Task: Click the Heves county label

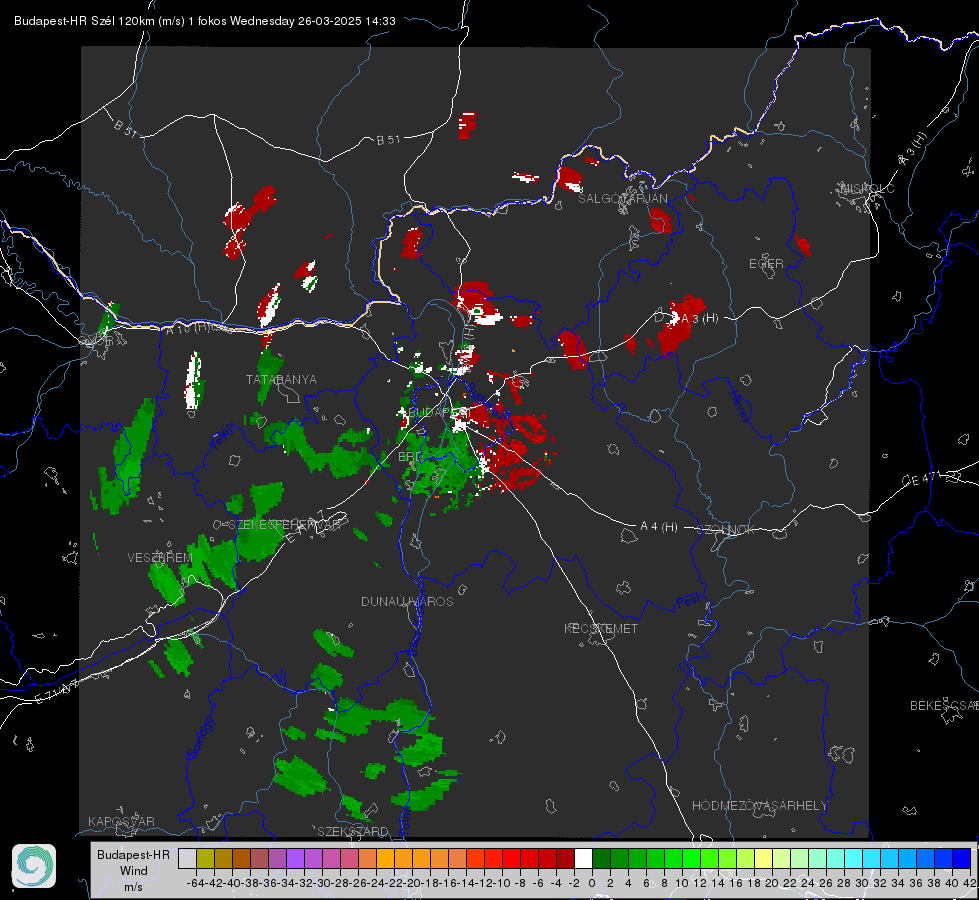Action: 740,407
